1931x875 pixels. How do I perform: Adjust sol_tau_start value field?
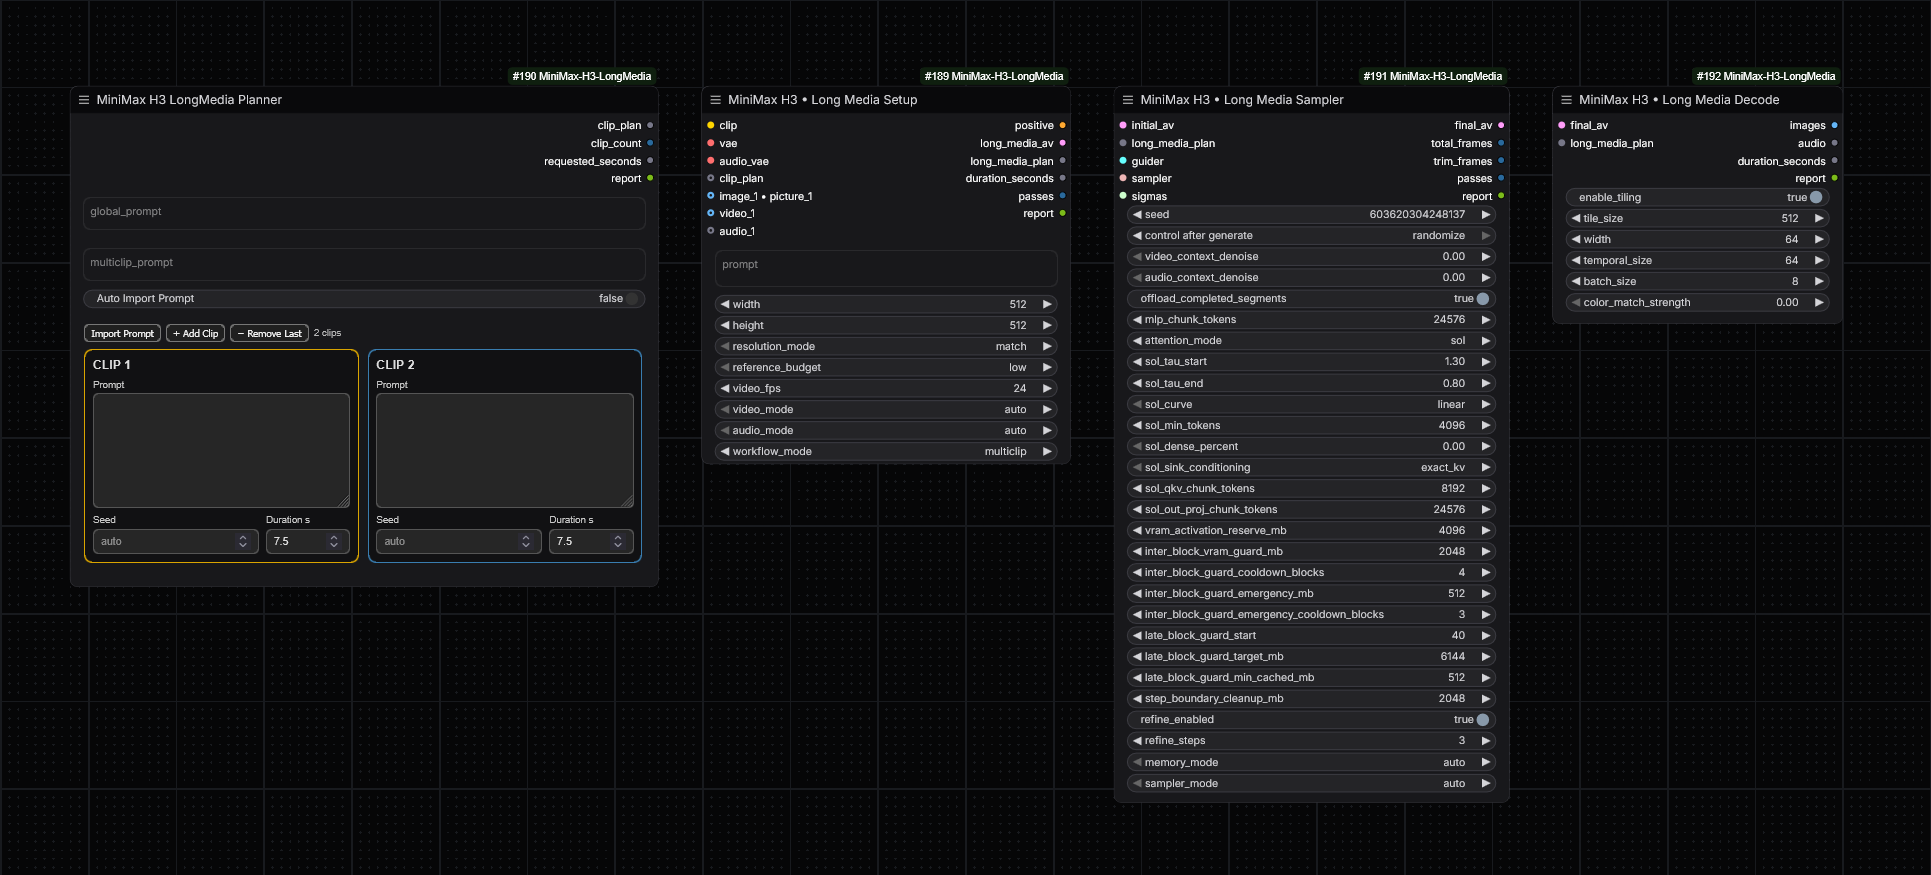pos(1312,362)
